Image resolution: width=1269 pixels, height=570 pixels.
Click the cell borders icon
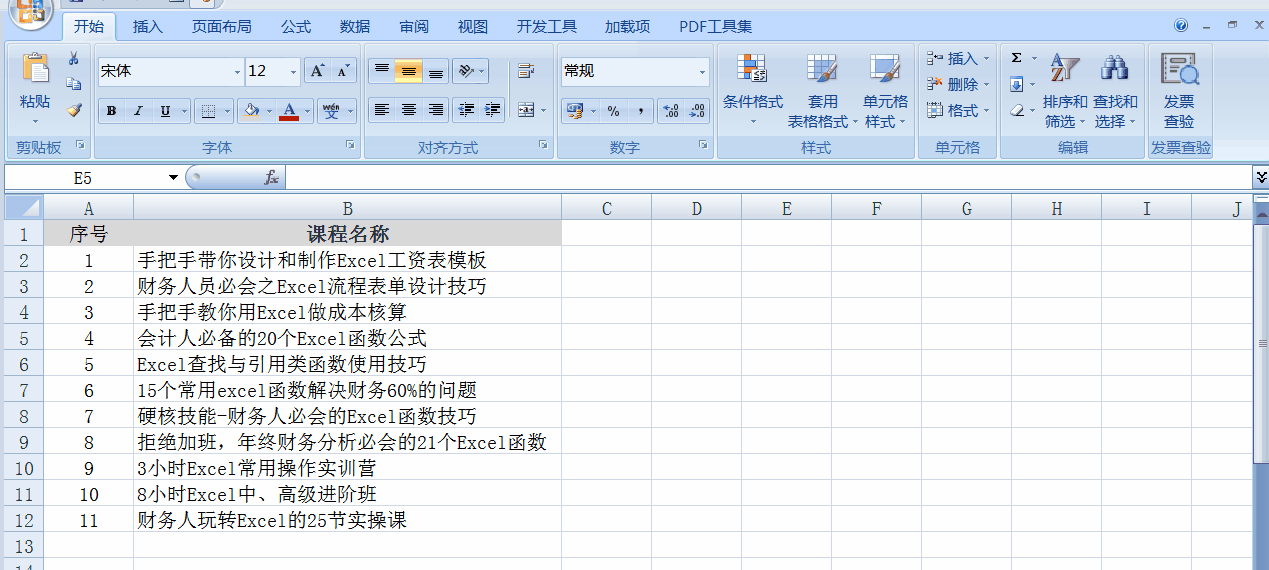click(208, 111)
